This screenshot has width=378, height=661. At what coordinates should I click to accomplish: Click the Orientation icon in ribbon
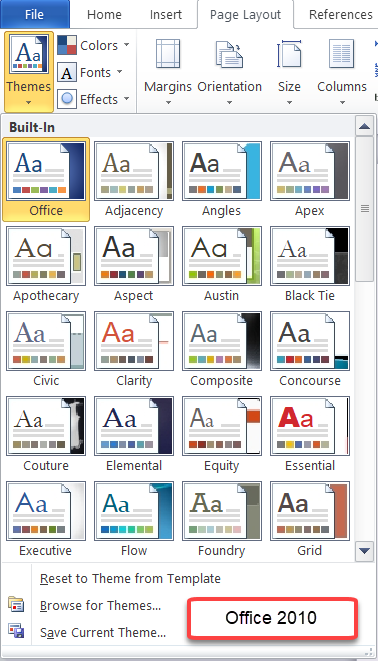tap(229, 54)
